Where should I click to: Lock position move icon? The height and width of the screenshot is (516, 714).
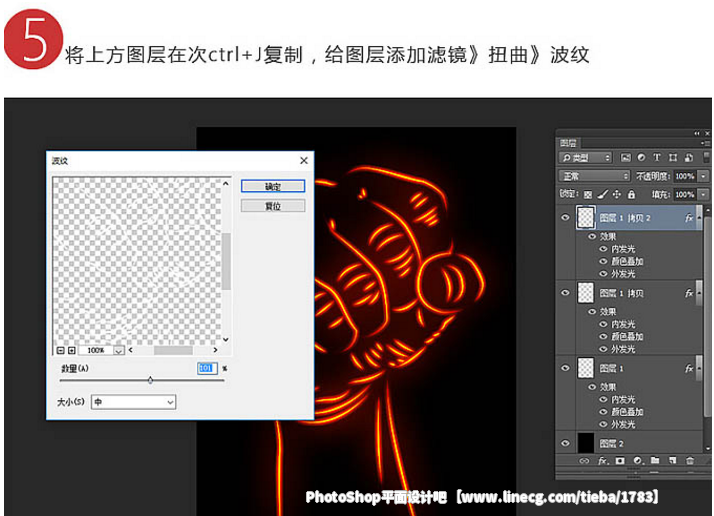coord(617,194)
